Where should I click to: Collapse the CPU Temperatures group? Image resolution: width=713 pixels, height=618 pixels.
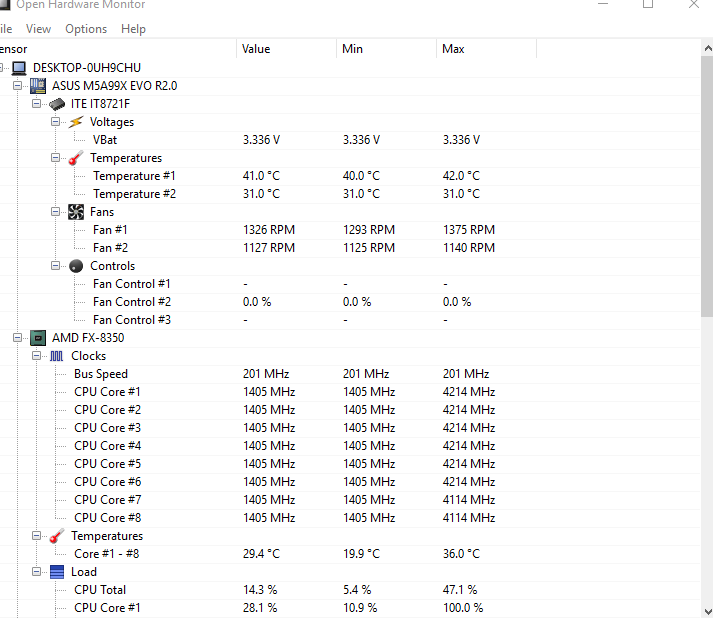[36, 536]
